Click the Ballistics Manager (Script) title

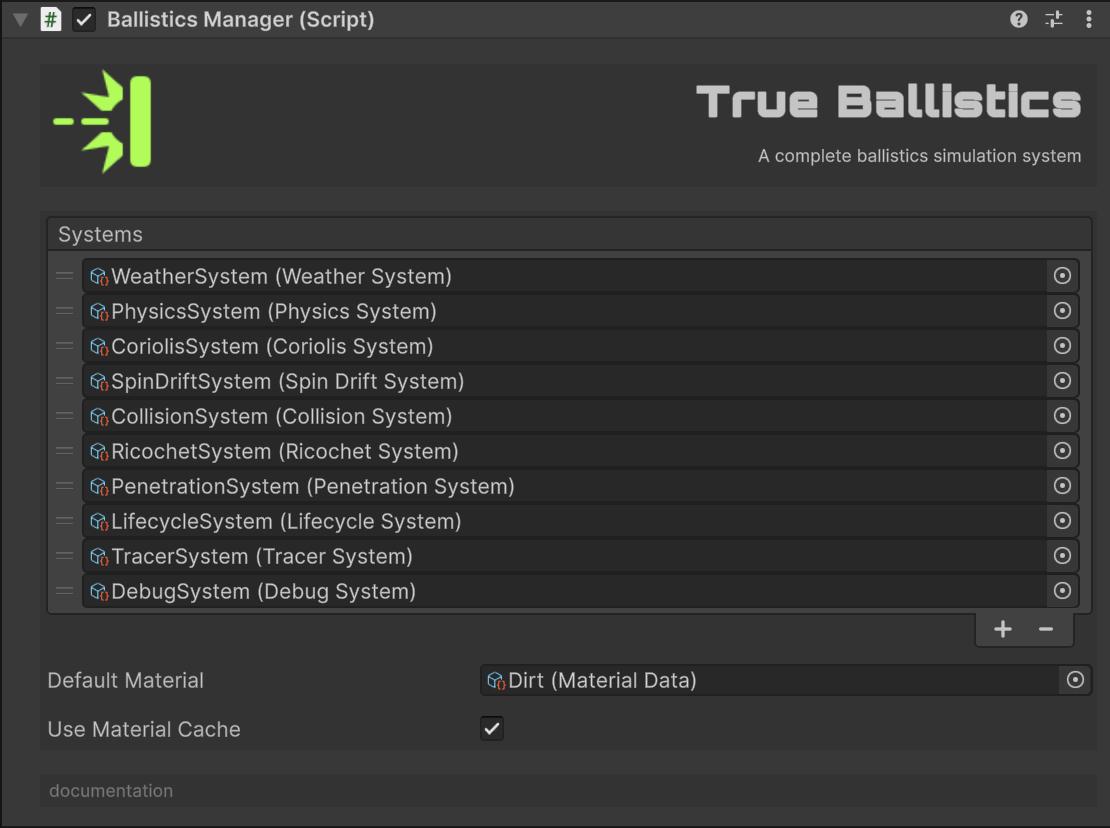(x=241, y=19)
